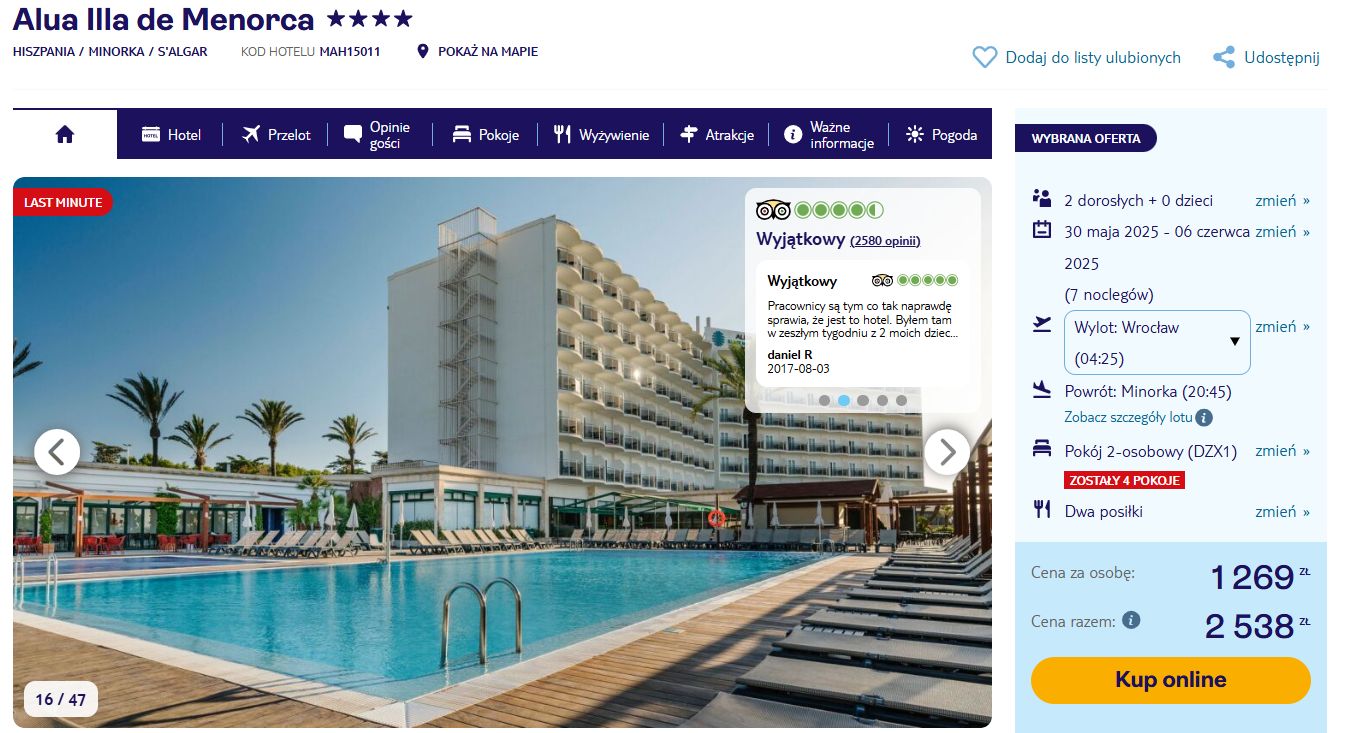Screen dimensions: 1347x733
Task: Select the first review carousel dot
Action: point(825,400)
